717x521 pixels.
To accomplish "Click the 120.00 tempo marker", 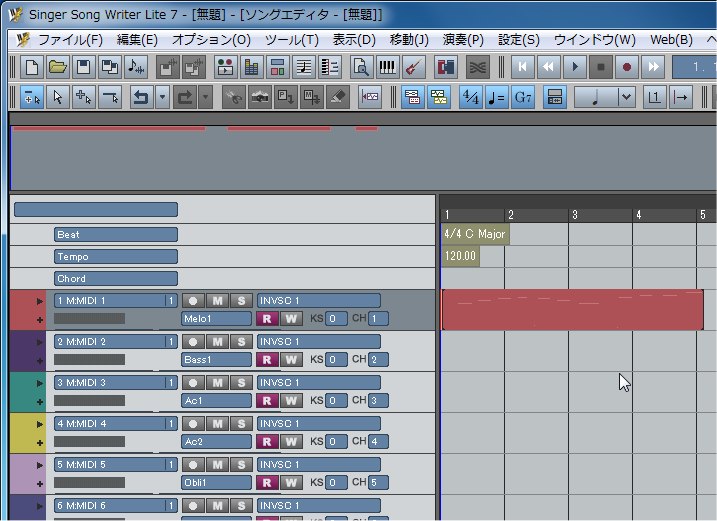I will (x=460, y=256).
